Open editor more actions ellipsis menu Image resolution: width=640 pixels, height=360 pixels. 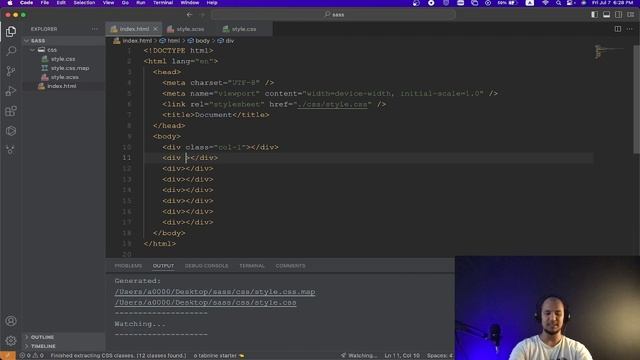(629, 29)
